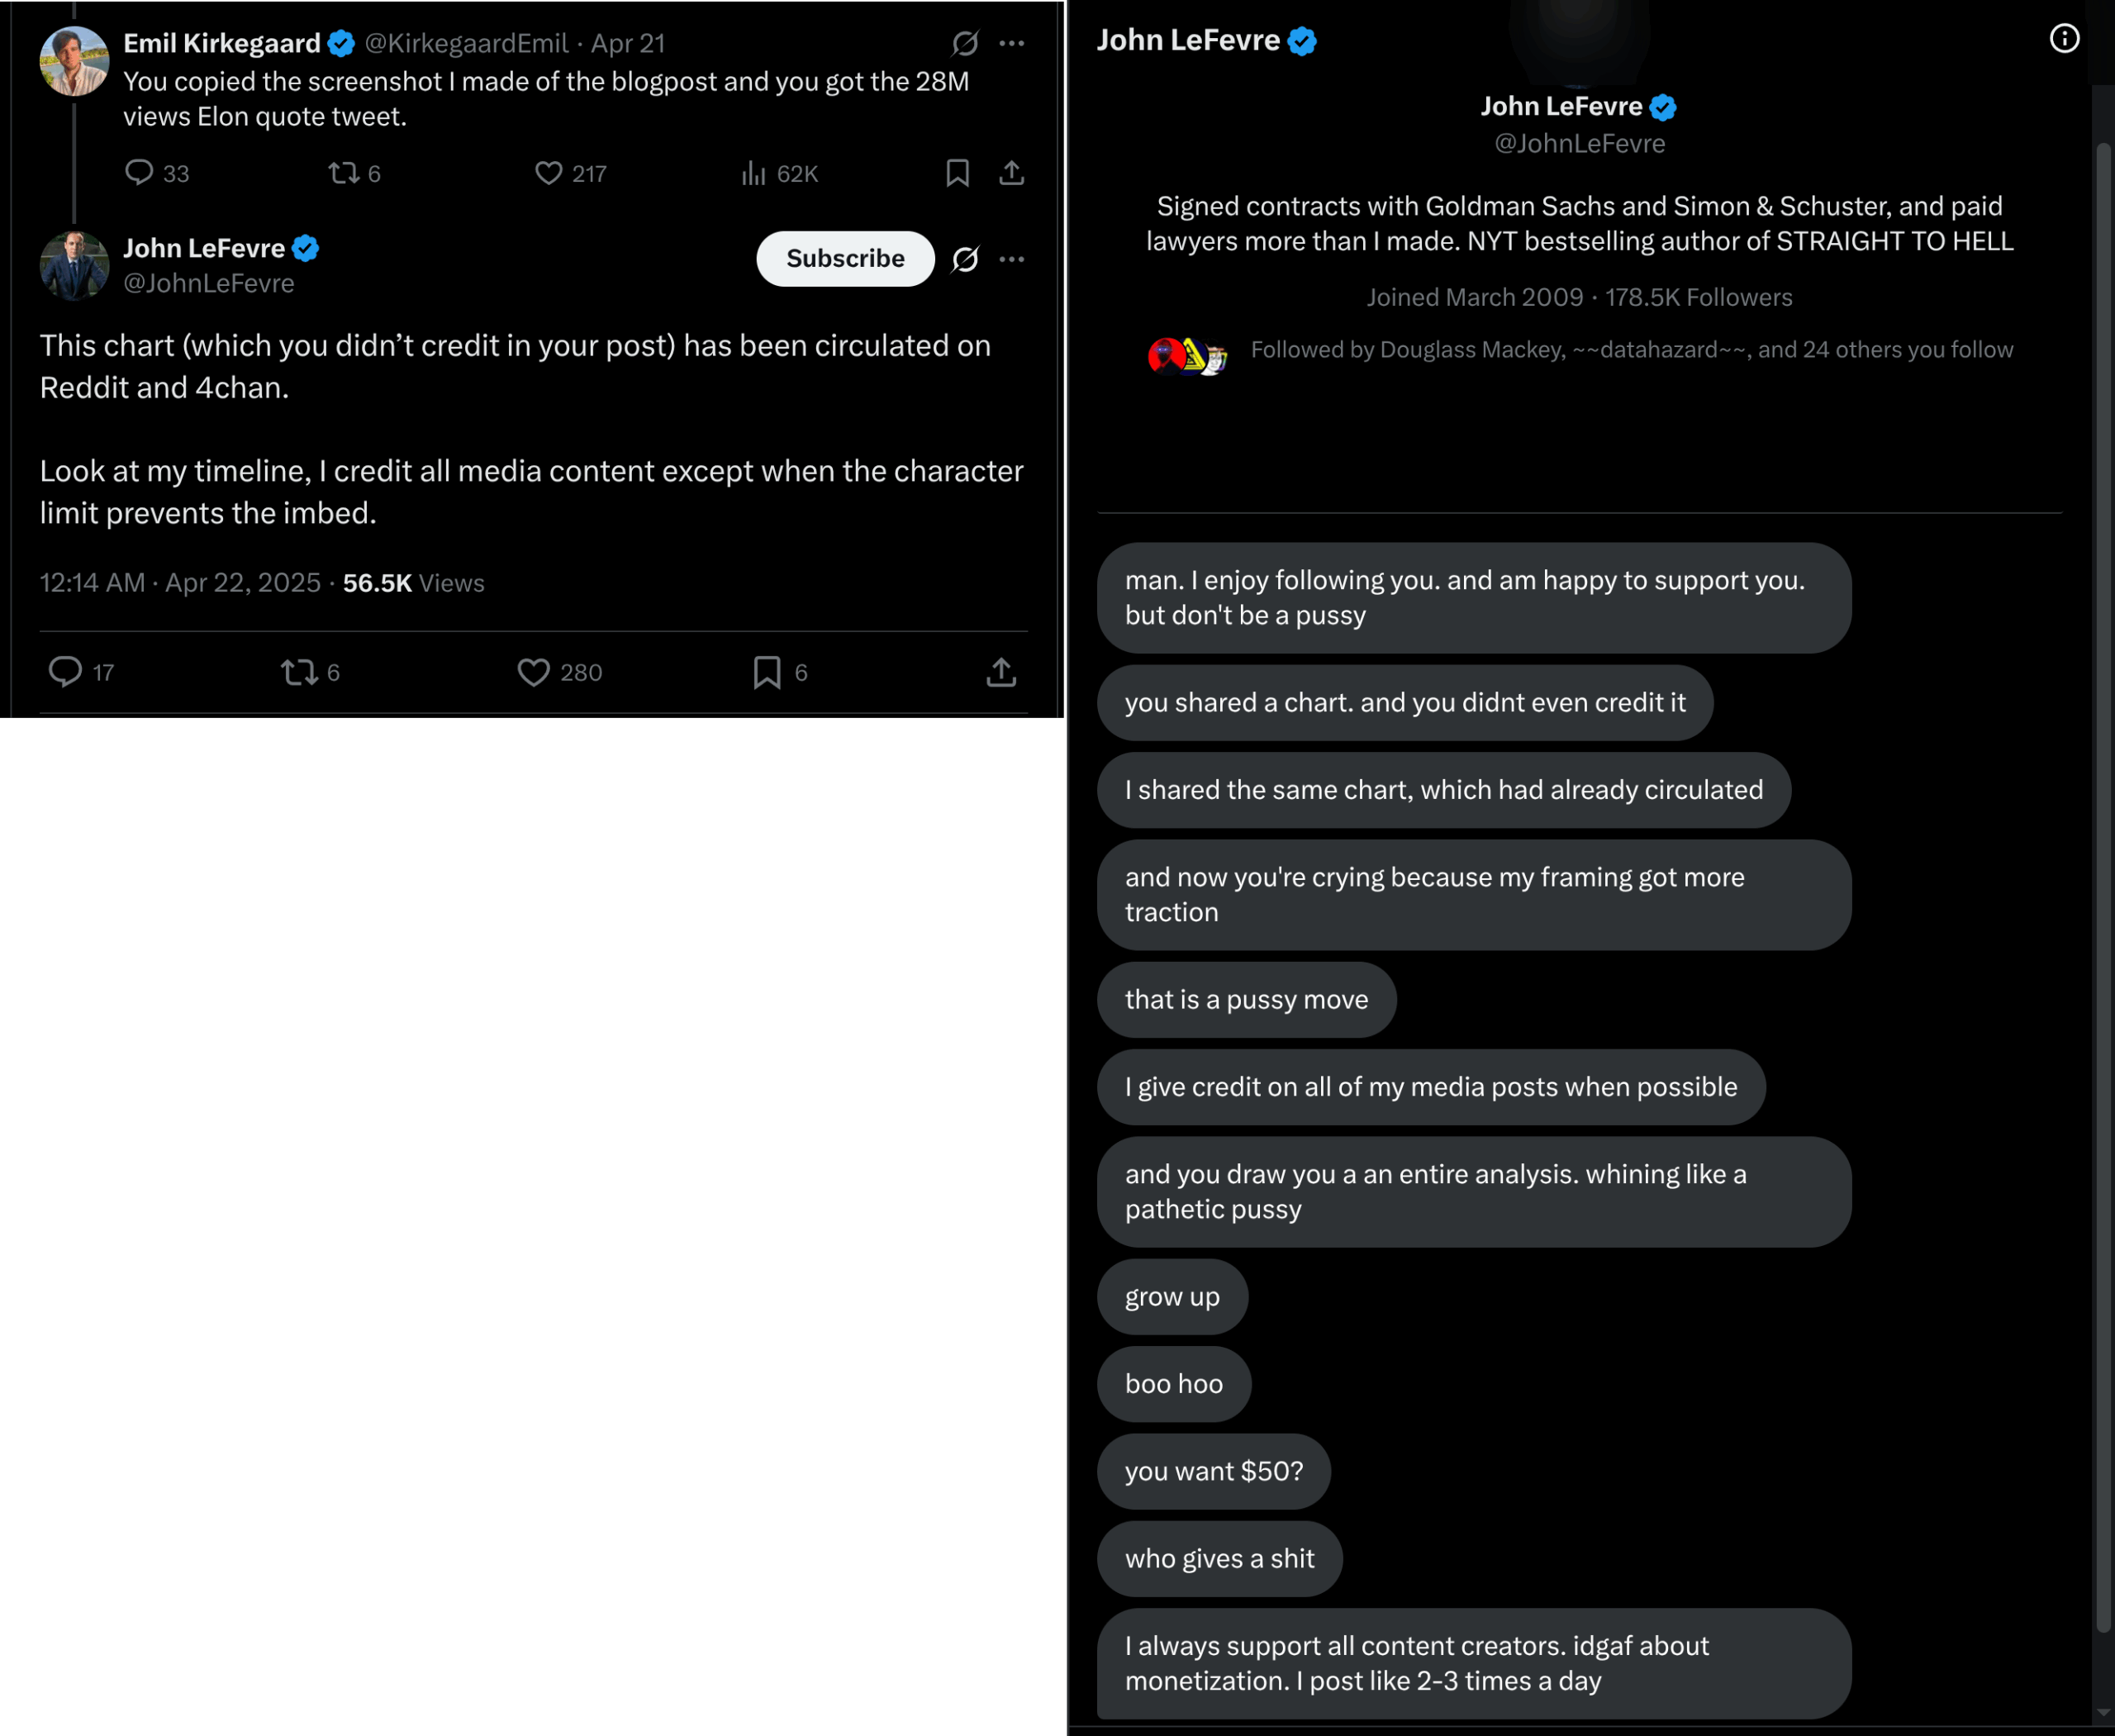Share John LeFevre's main tweet

pyautogui.click(x=1001, y=672)
